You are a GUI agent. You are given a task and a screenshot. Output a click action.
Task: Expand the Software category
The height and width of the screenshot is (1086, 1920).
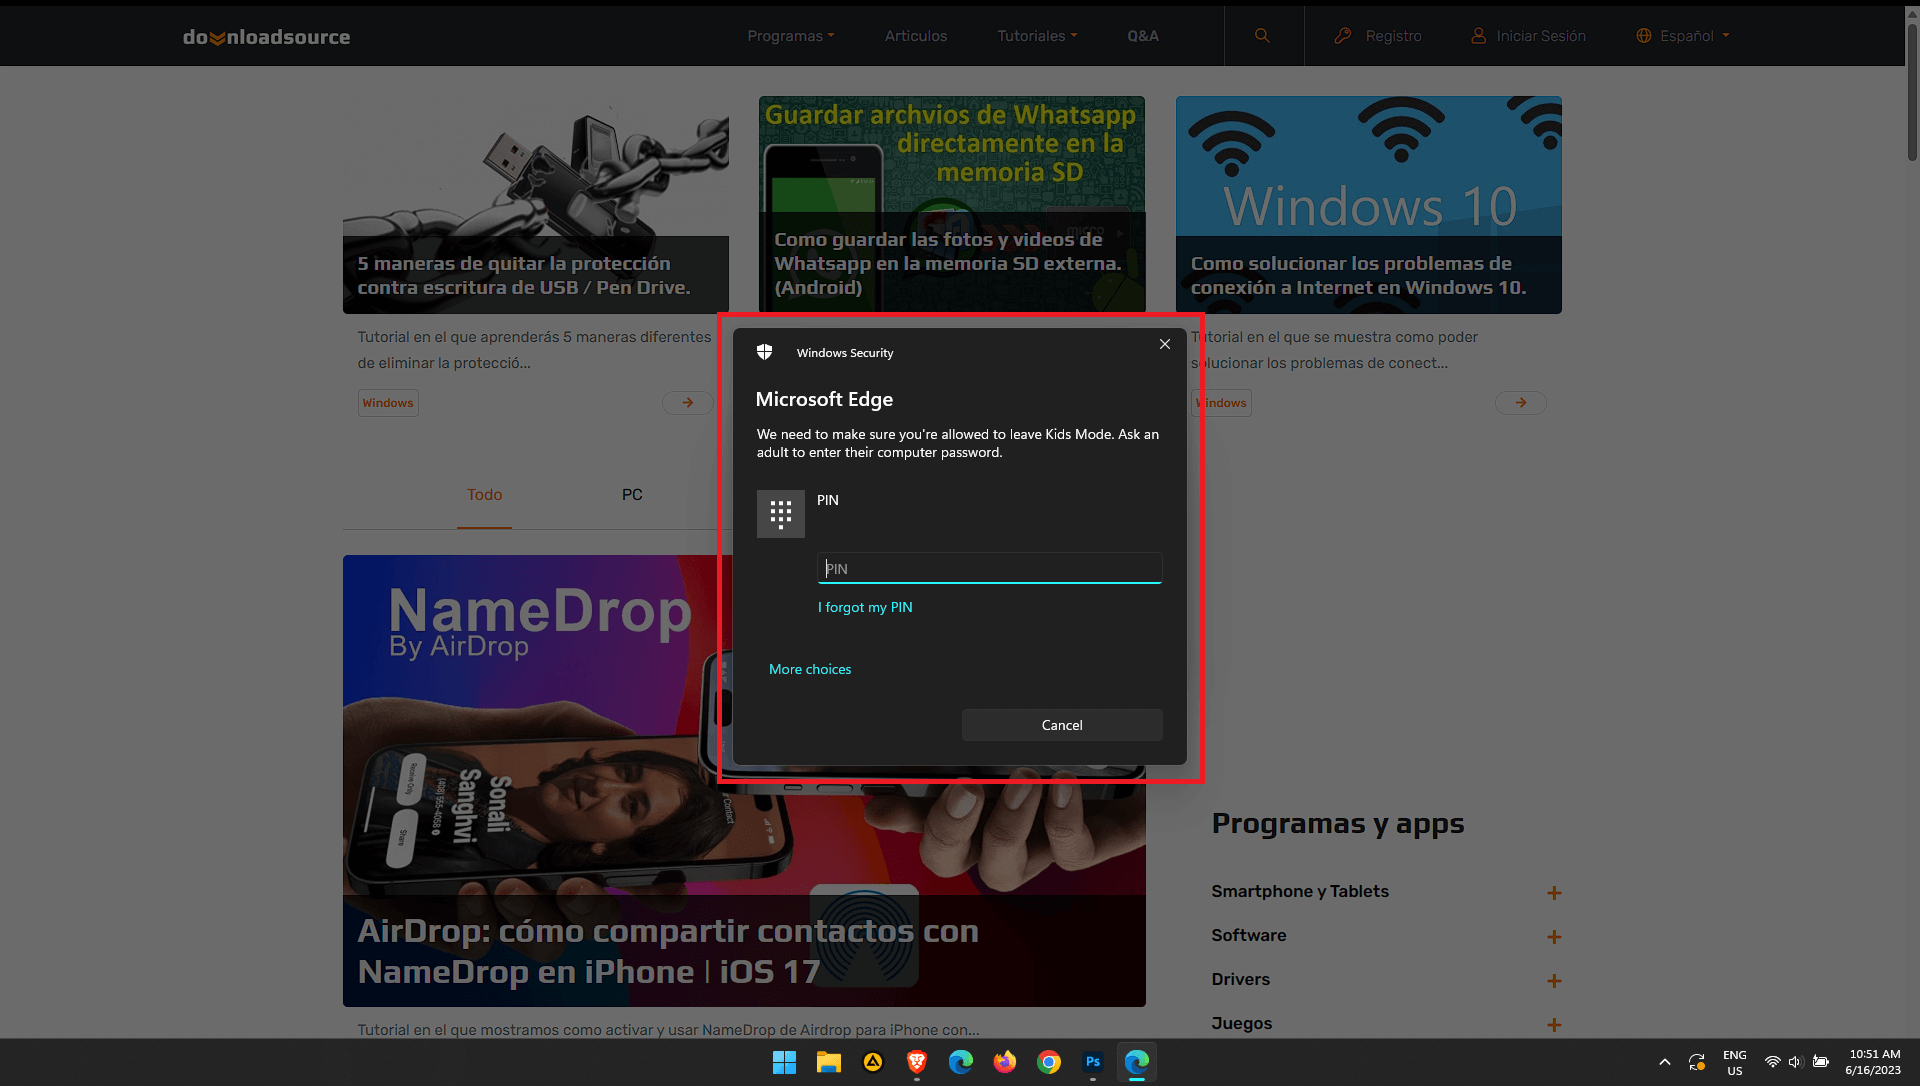[x=1554, y=937]
